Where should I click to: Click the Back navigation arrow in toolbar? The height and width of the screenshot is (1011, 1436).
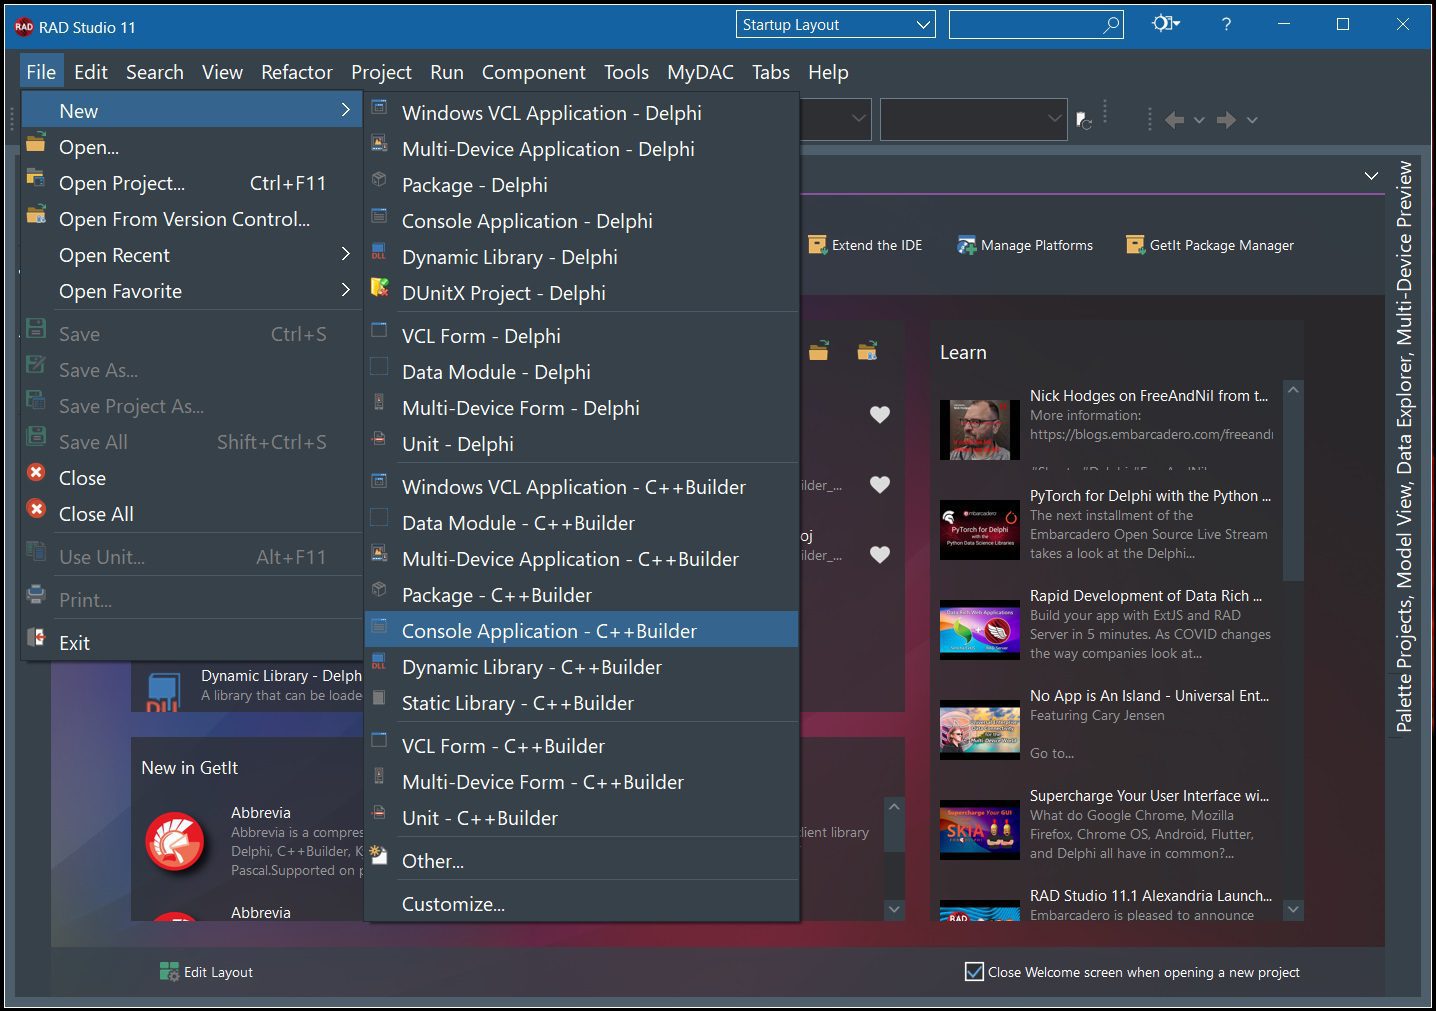click(x=1174, y=120)
